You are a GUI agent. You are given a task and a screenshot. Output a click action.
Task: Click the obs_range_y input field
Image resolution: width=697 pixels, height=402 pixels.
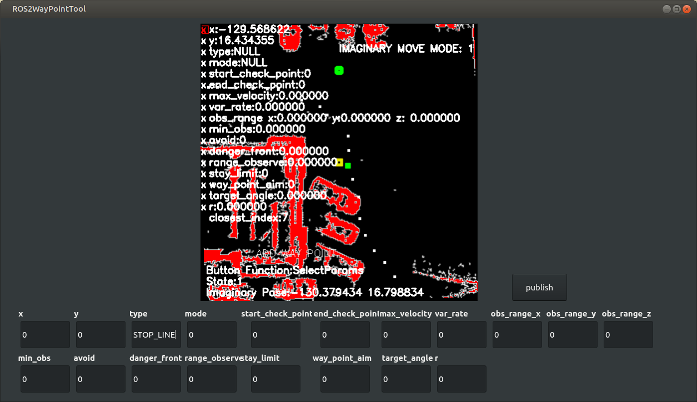click(573, 334)
